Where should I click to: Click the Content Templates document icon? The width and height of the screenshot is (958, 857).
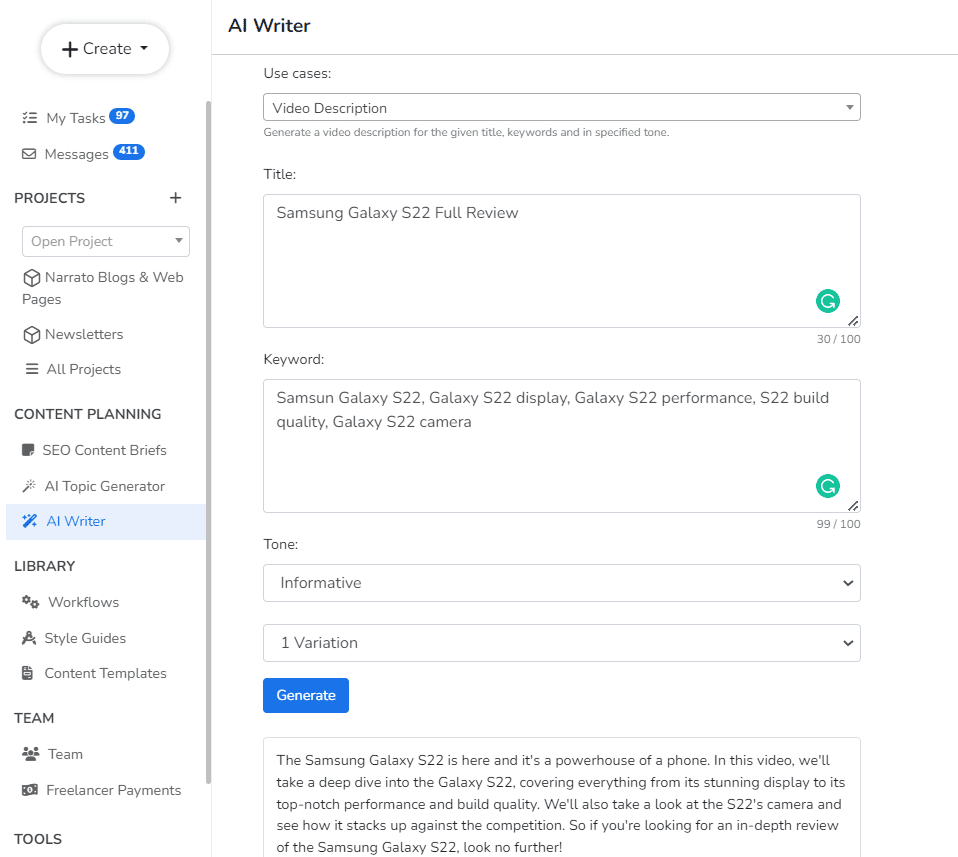coord(27,673)
